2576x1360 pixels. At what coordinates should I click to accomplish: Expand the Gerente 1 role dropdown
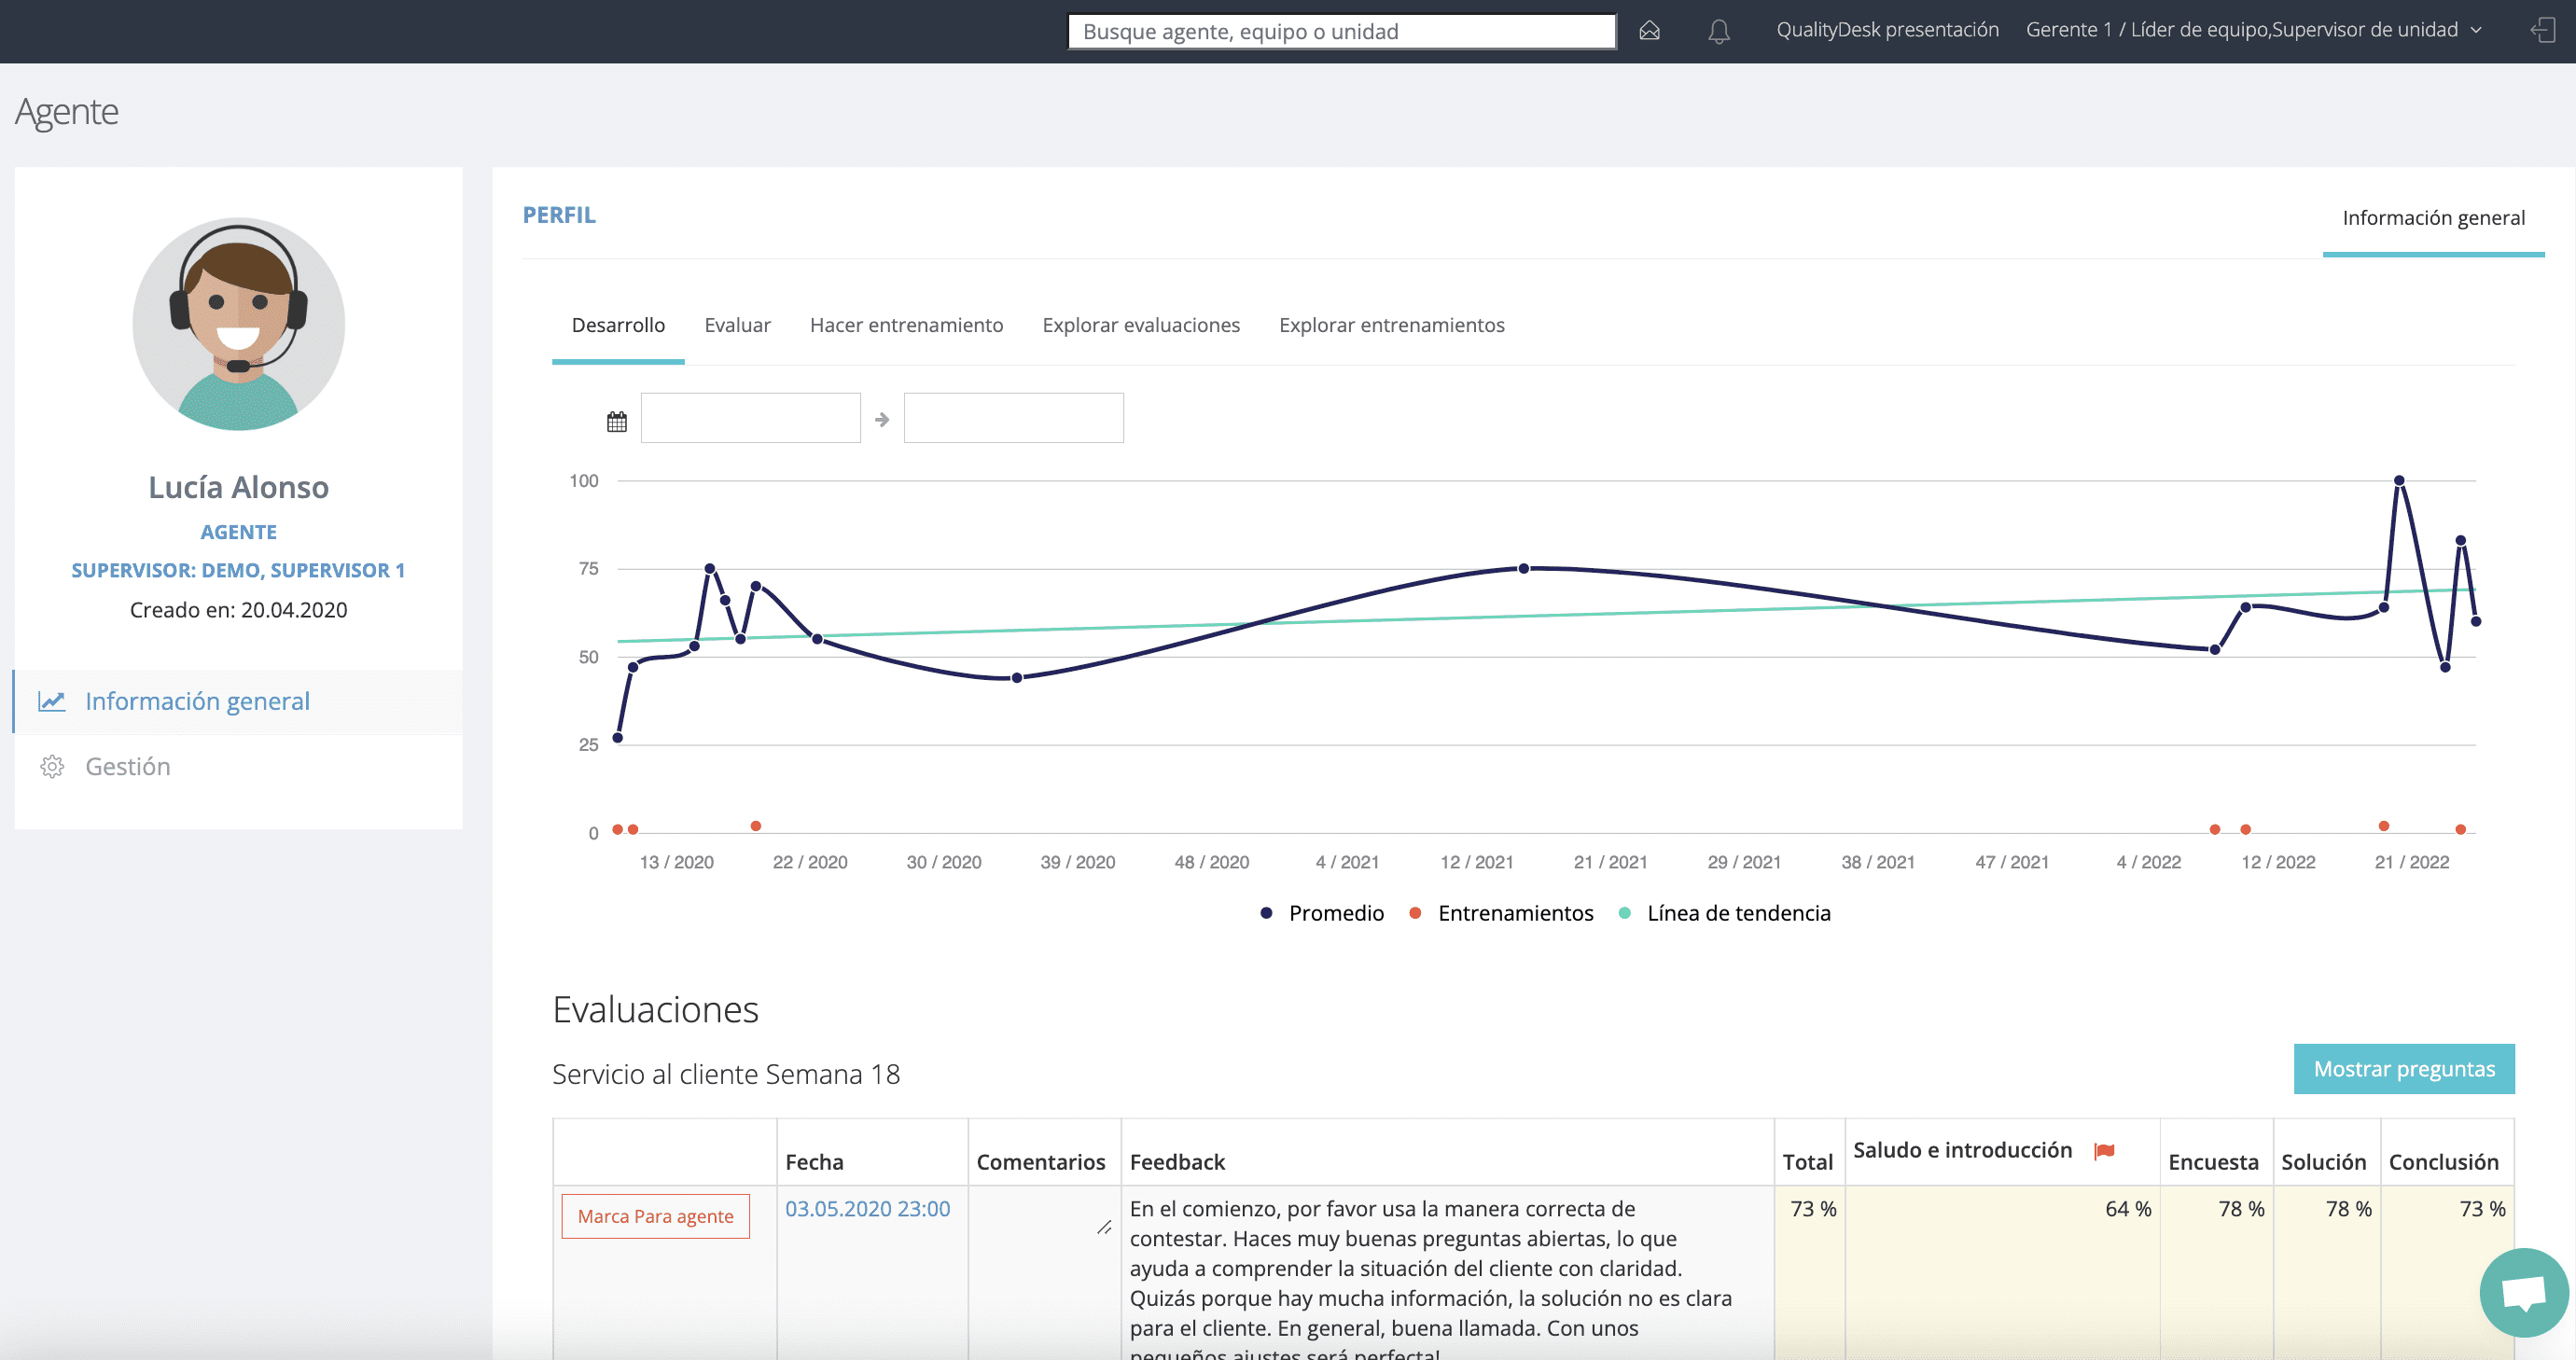[x=2252, y=30]
